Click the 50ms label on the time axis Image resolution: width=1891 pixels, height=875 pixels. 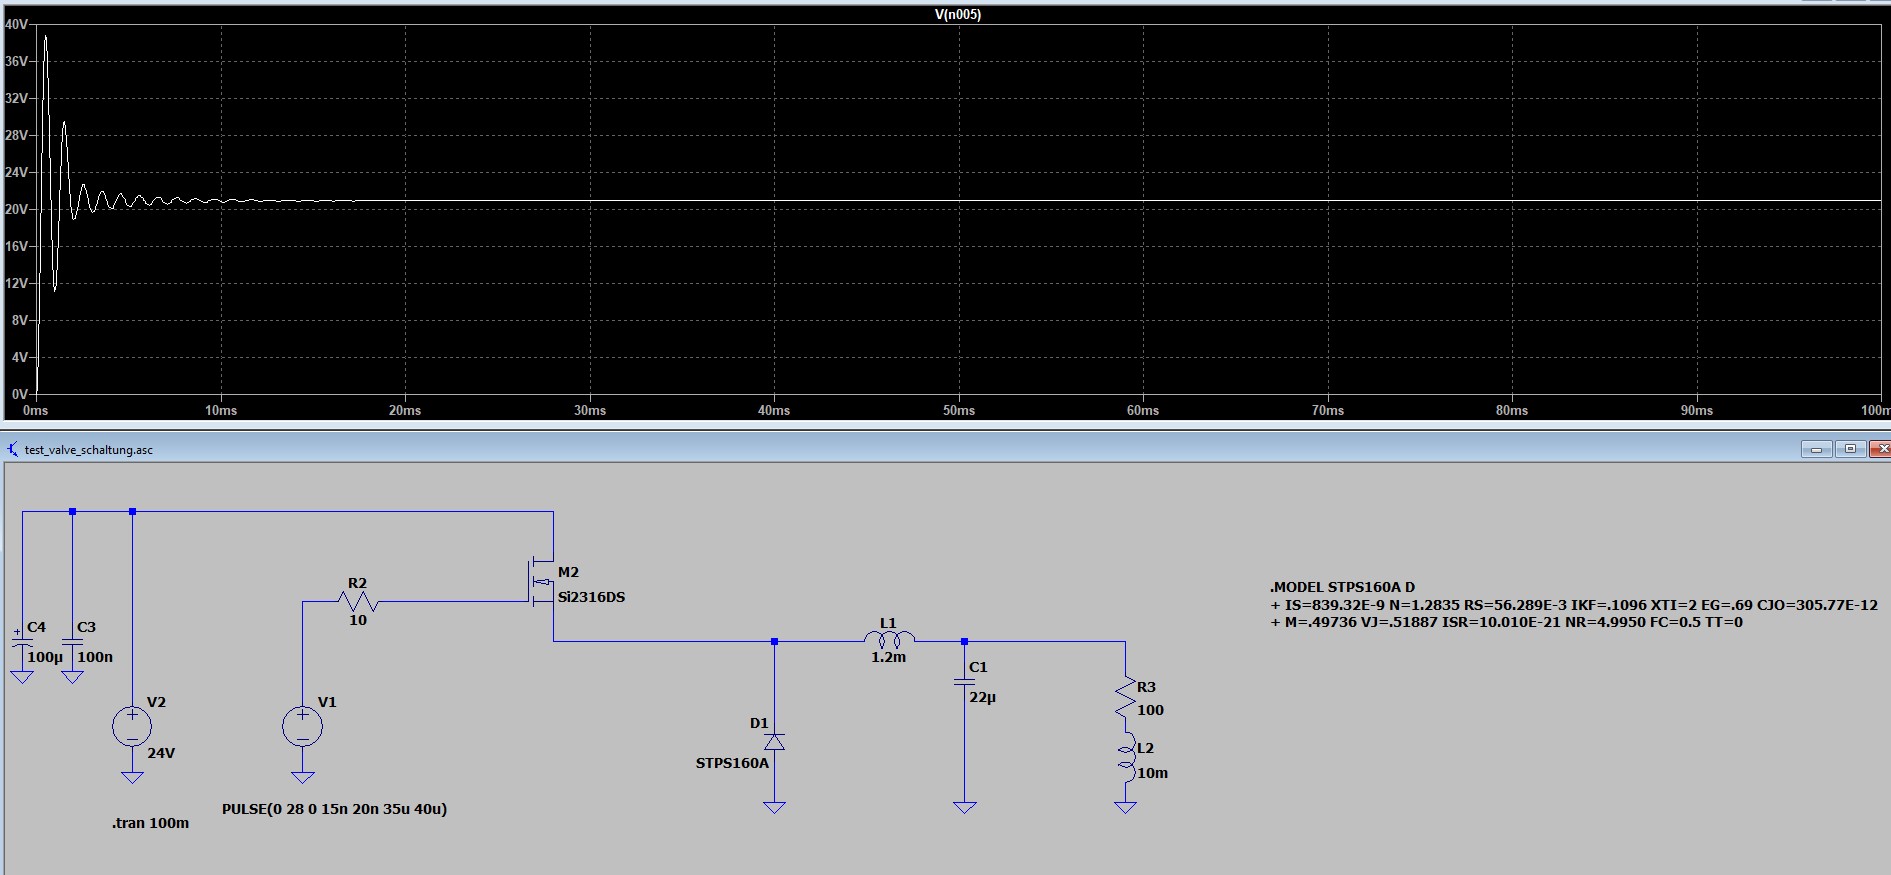click(x=958, y=410)
